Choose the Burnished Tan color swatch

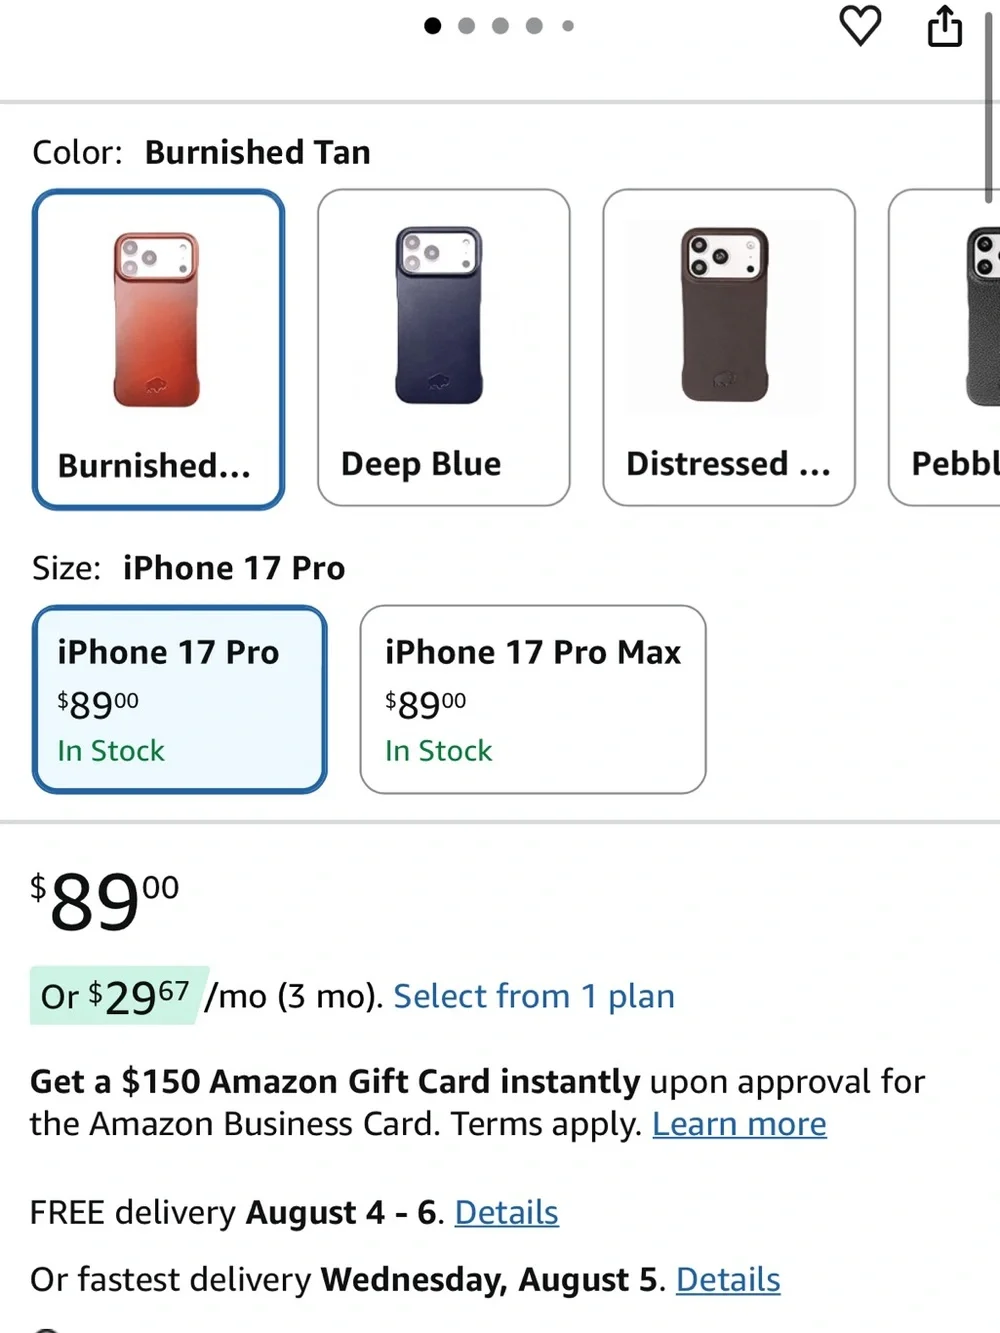pyautogui.click(x=158, y=349)
